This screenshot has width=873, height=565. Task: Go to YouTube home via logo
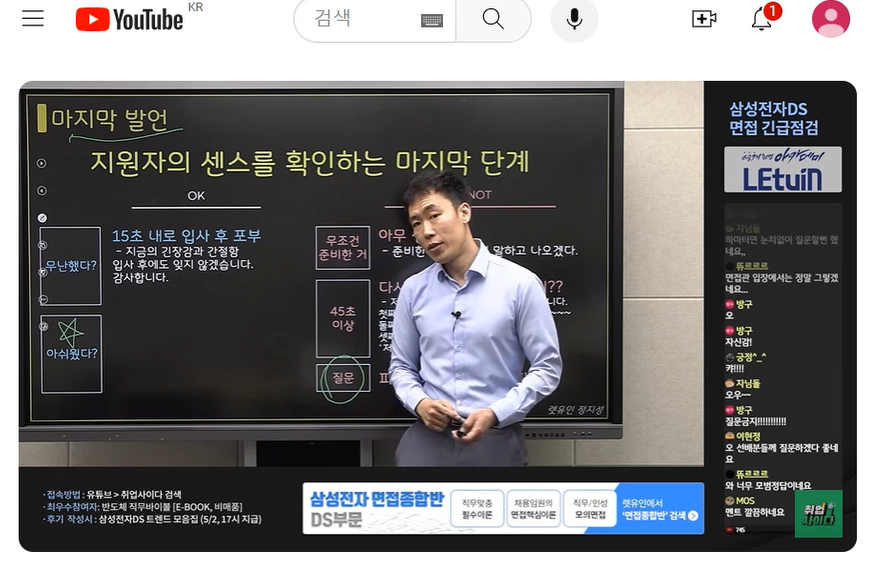coord(129,19)
